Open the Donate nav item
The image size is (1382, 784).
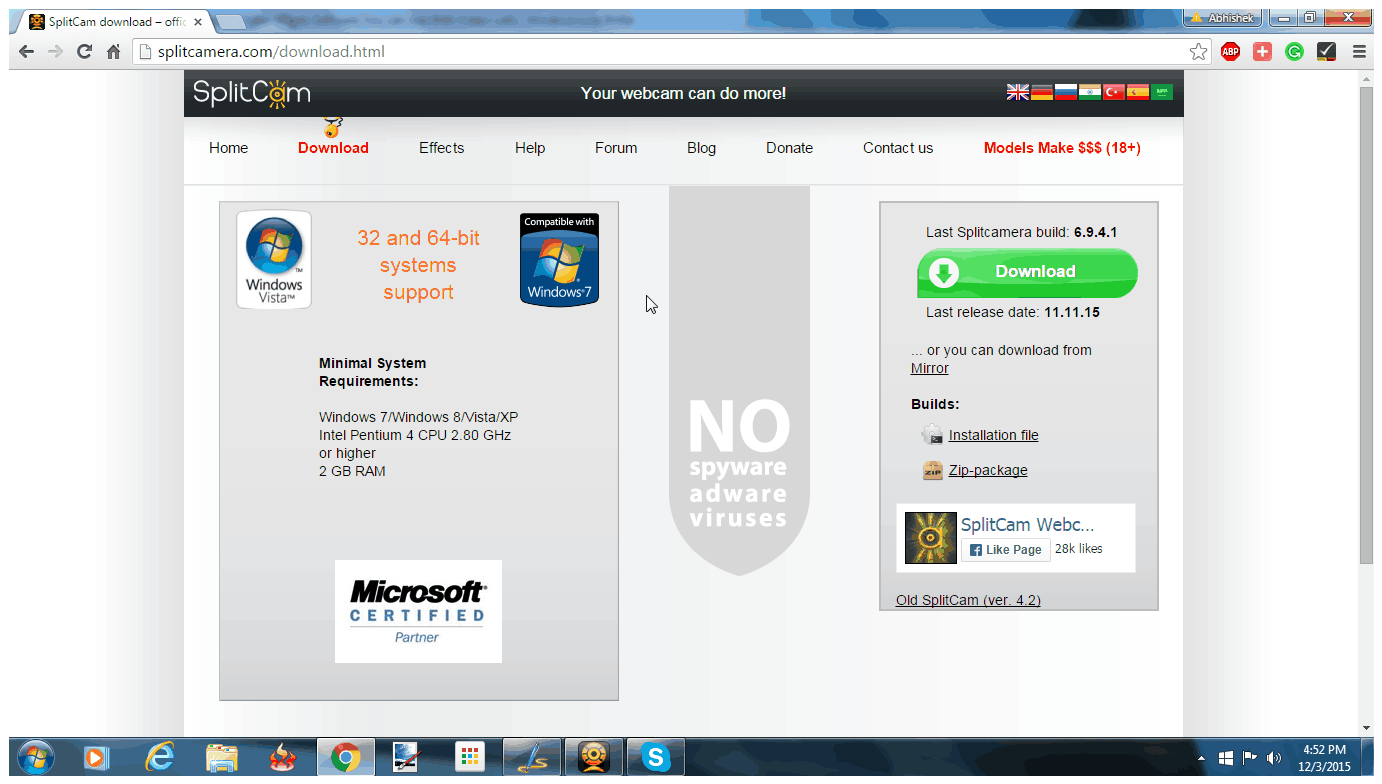point(789,148)
